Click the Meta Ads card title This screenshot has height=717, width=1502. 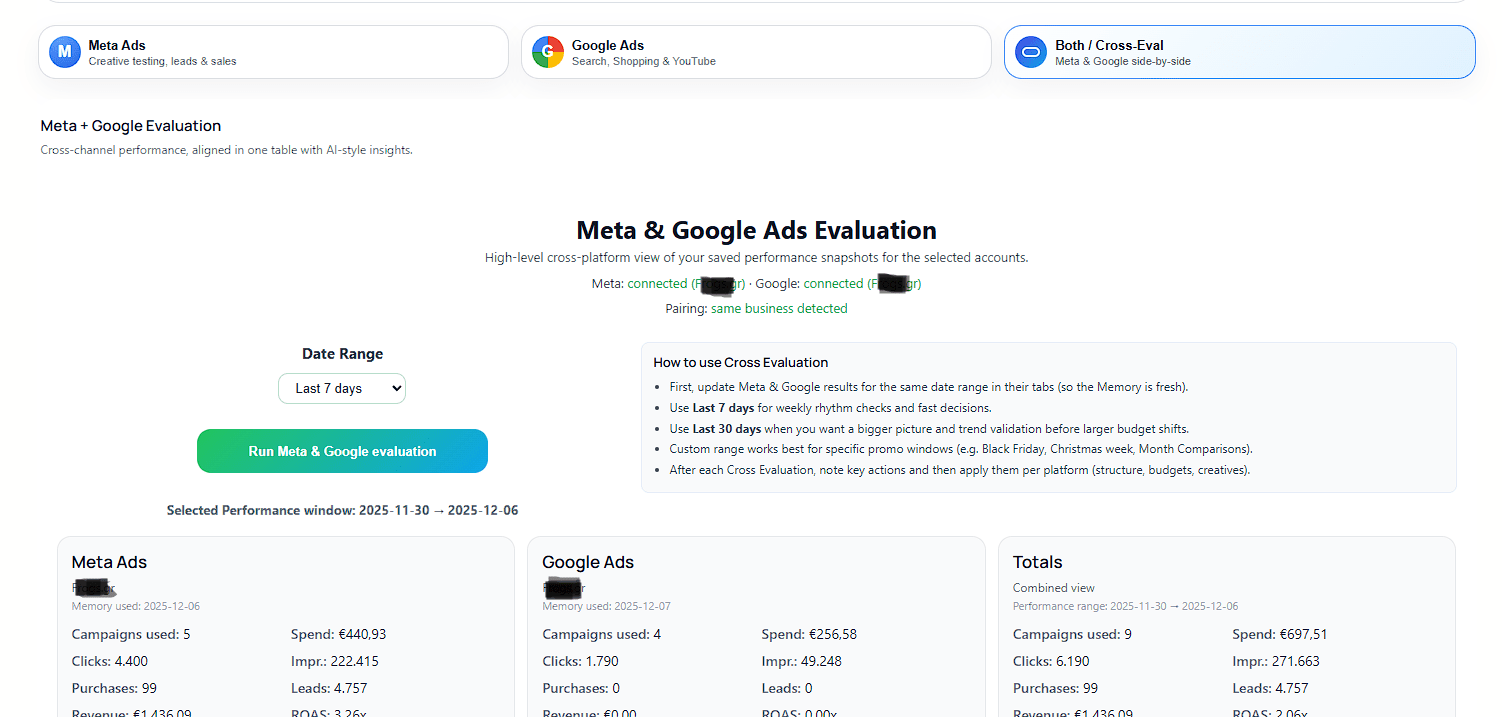110,563
